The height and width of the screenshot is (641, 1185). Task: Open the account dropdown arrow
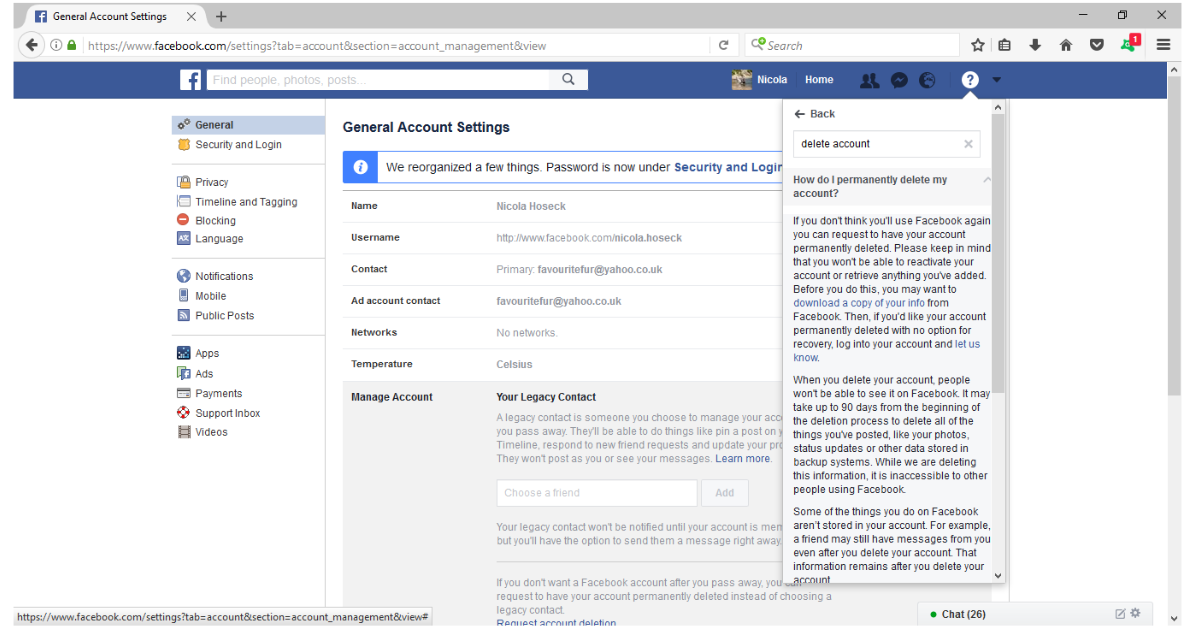(x=997, y=79)
